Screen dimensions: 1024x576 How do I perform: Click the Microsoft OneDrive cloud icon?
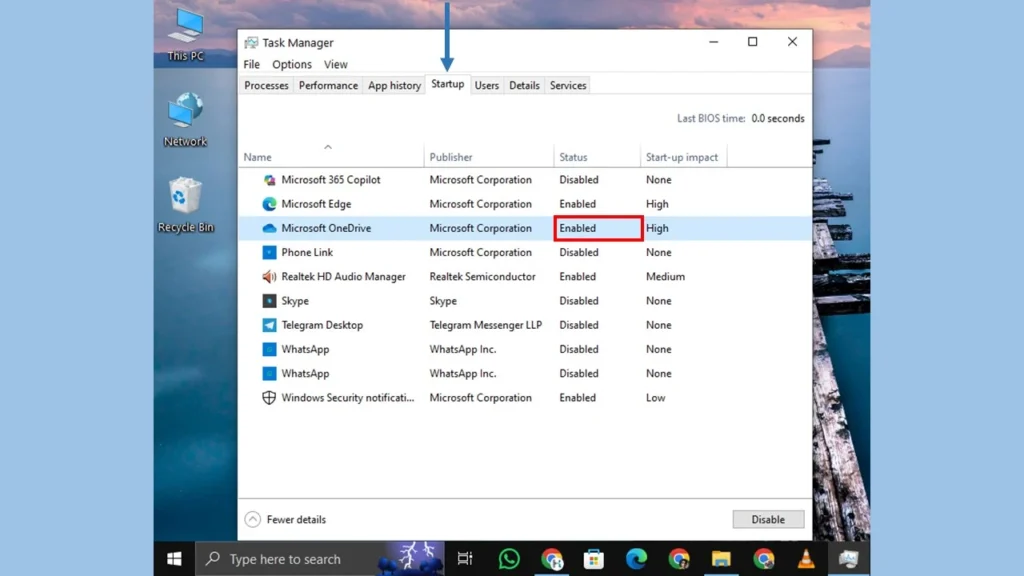(269, 228)
